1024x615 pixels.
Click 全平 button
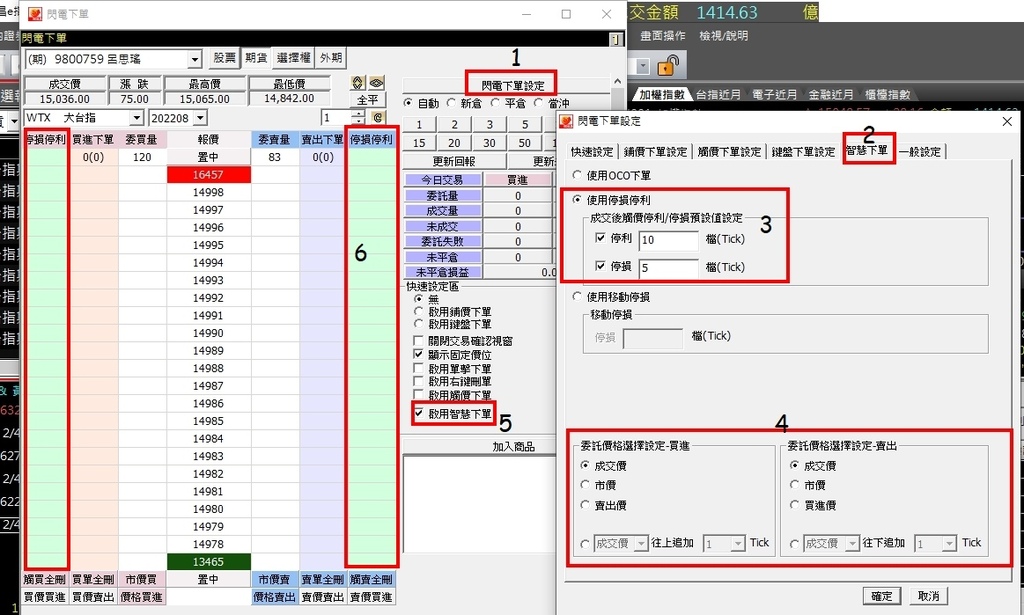368,100
